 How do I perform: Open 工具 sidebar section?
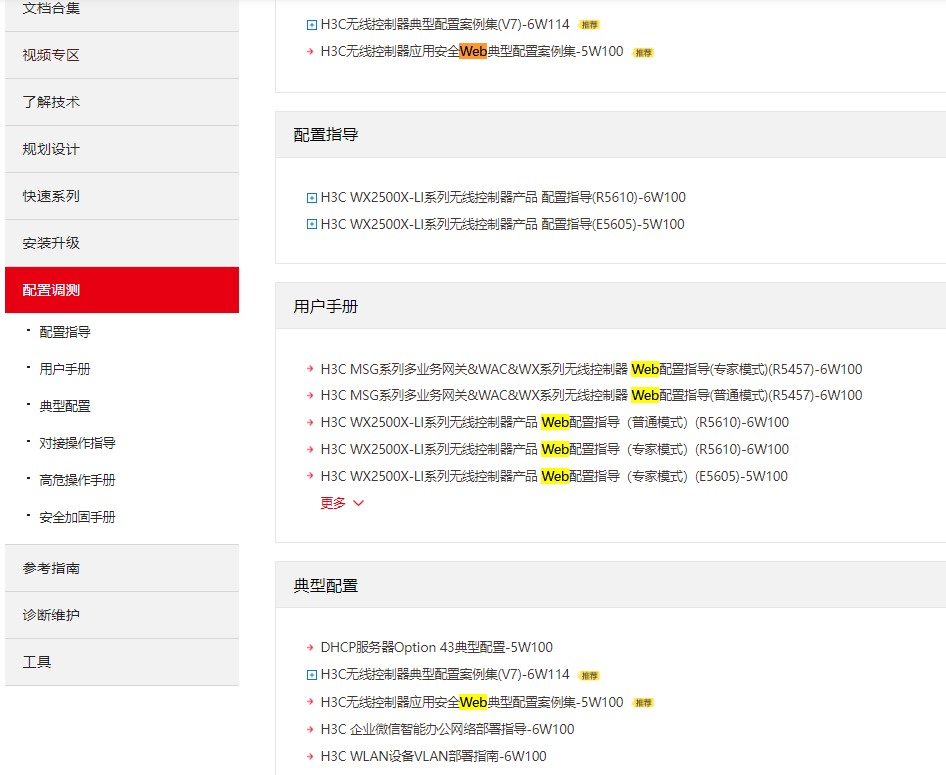pyautogui.click(x=122, y=662)
